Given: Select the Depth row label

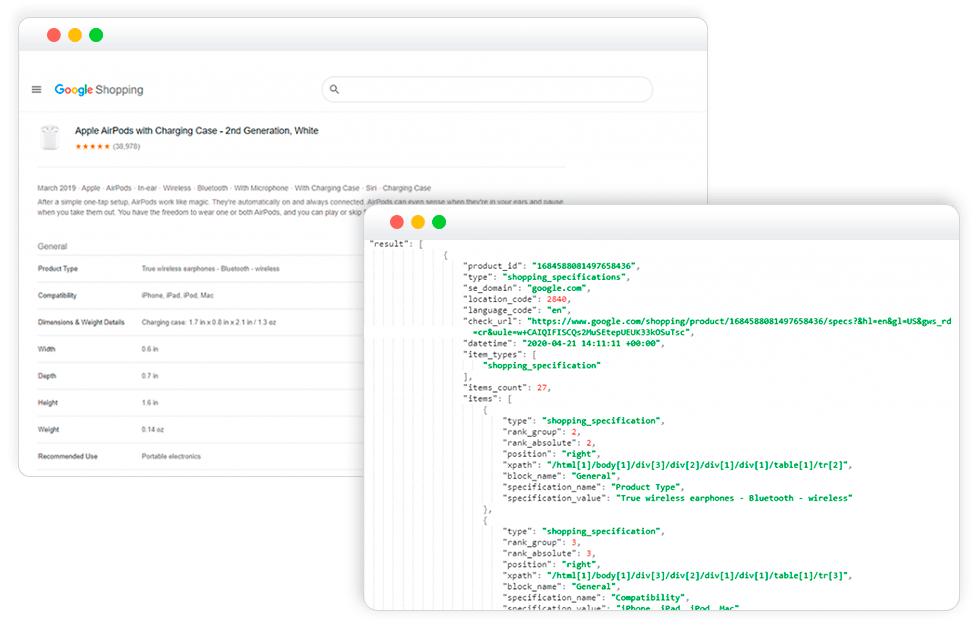Looking at the screenshot, I should click(x=47, y=376).
